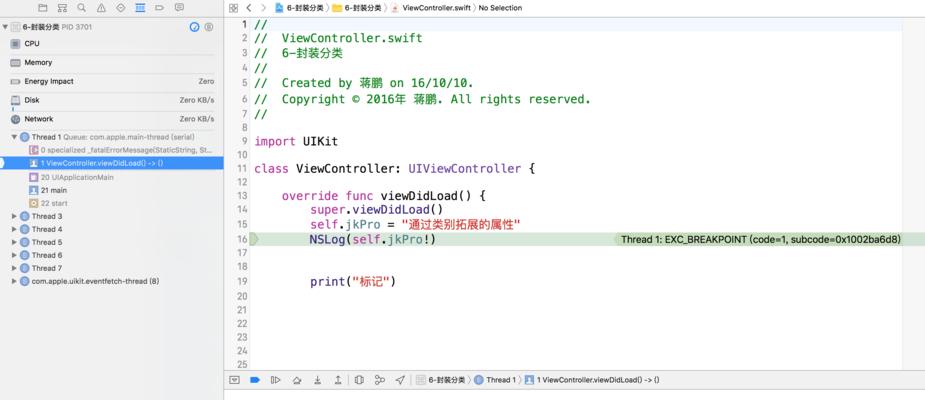
Task: Open the Issue navigator warning icon
Action: (x=101, y=8)
